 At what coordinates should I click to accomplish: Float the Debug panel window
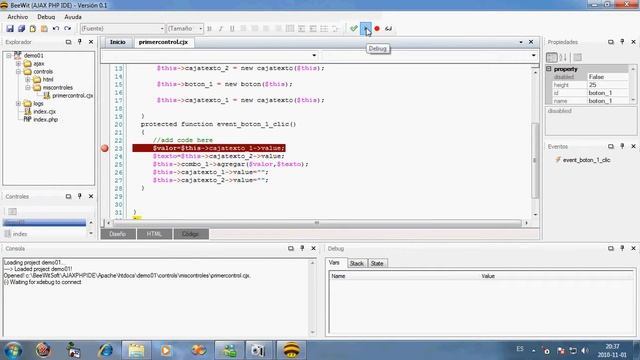[611, 248]
